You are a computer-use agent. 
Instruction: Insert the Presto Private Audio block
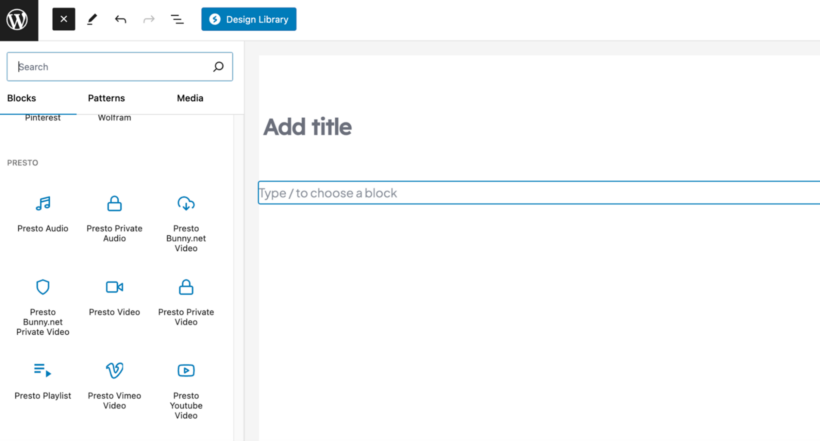tap(115, 219)
